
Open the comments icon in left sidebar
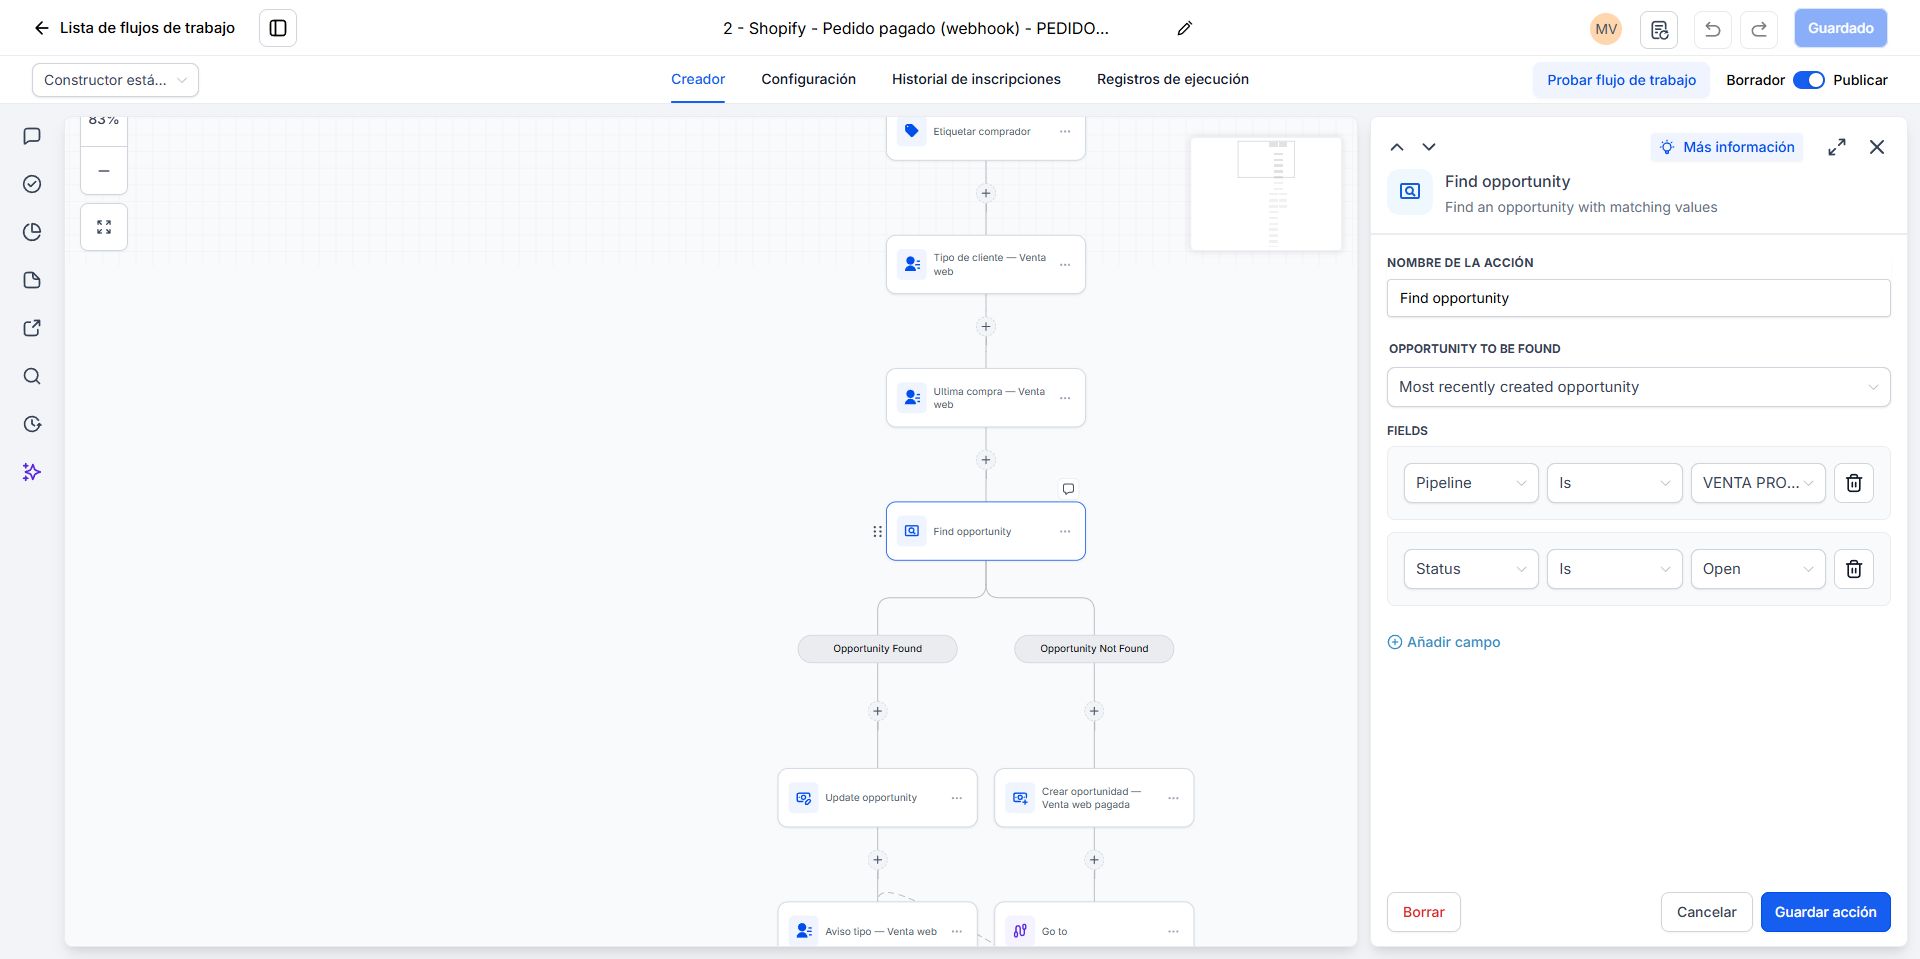(32, 136)
